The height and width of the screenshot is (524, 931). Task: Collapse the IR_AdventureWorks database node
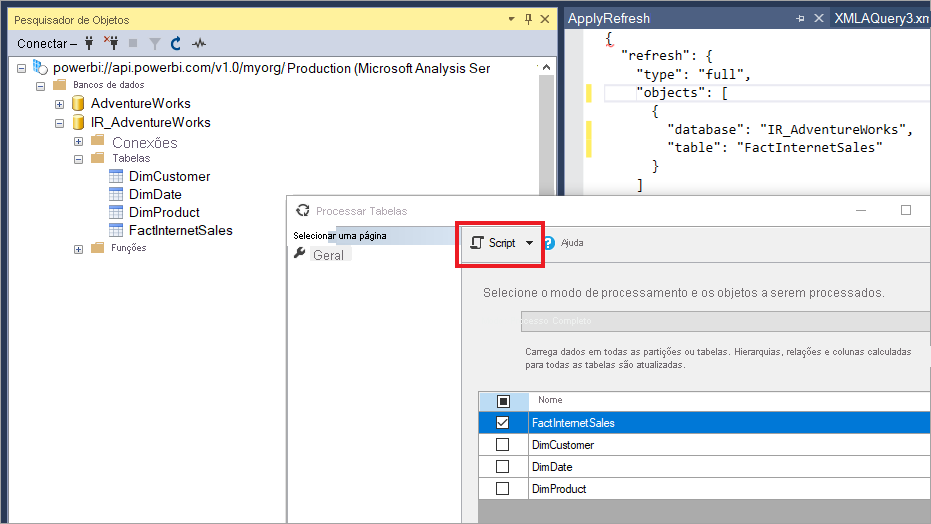[59, 123]
